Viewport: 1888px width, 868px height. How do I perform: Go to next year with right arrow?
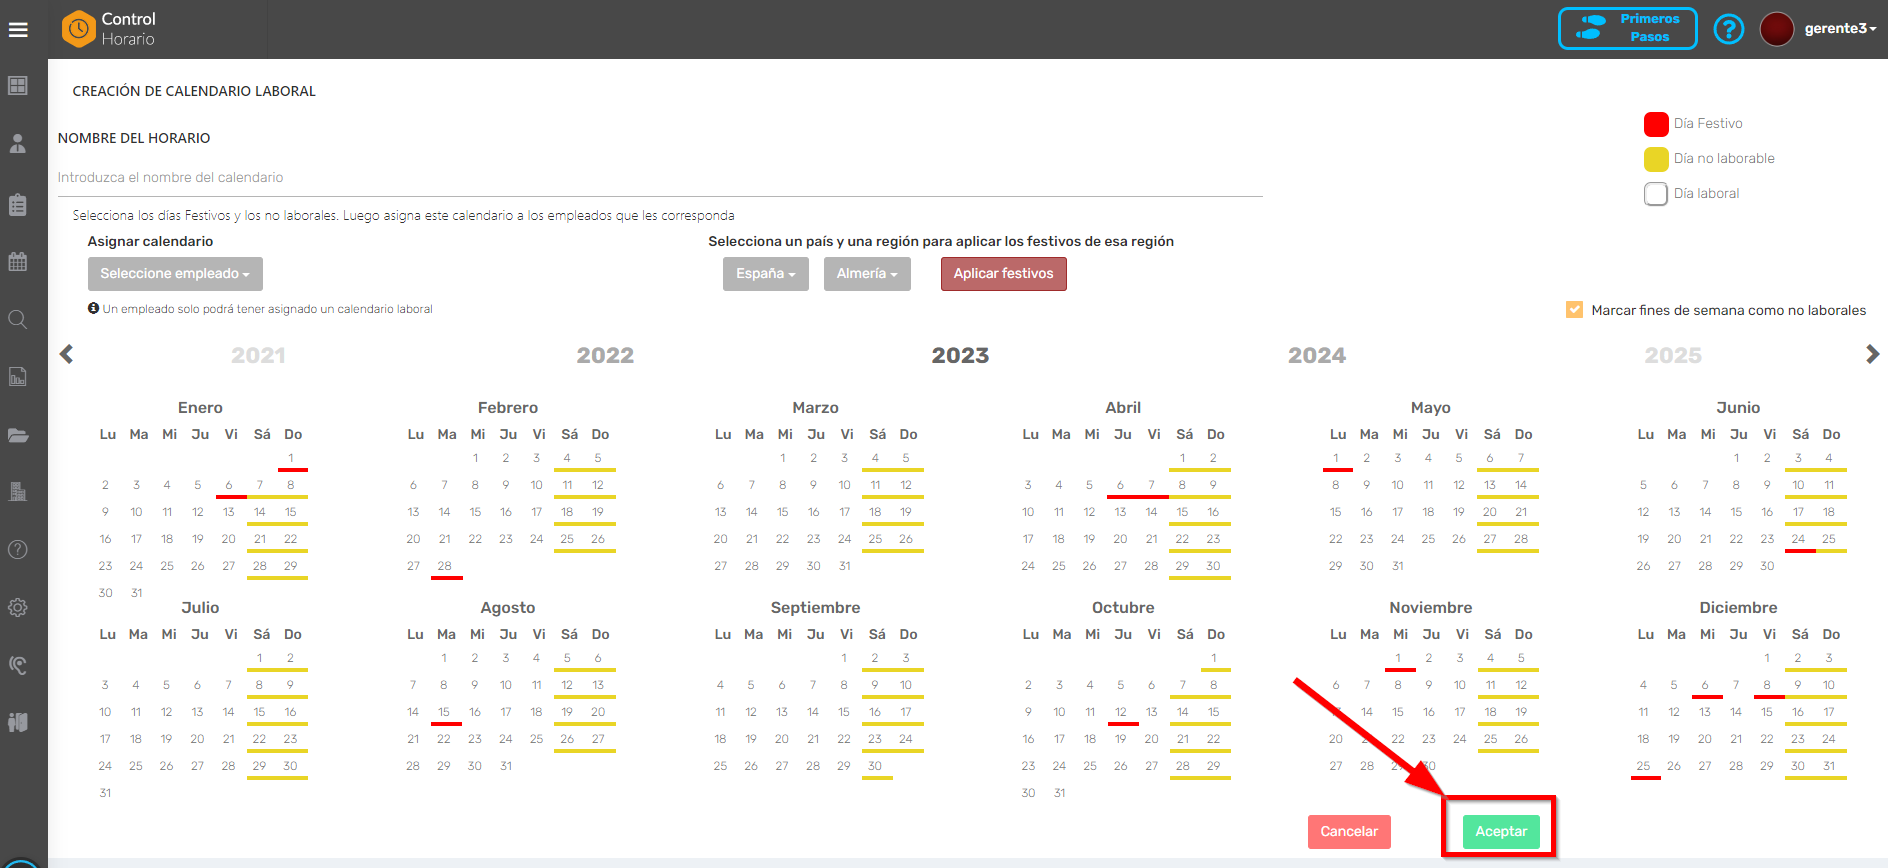click(1872, 354)
